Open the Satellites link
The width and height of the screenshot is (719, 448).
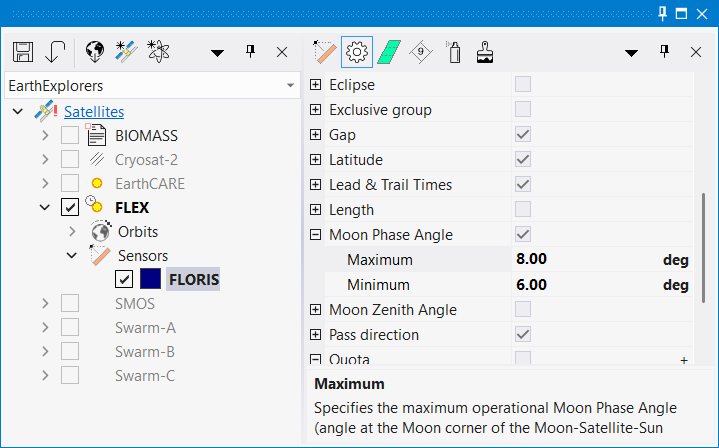94,111
